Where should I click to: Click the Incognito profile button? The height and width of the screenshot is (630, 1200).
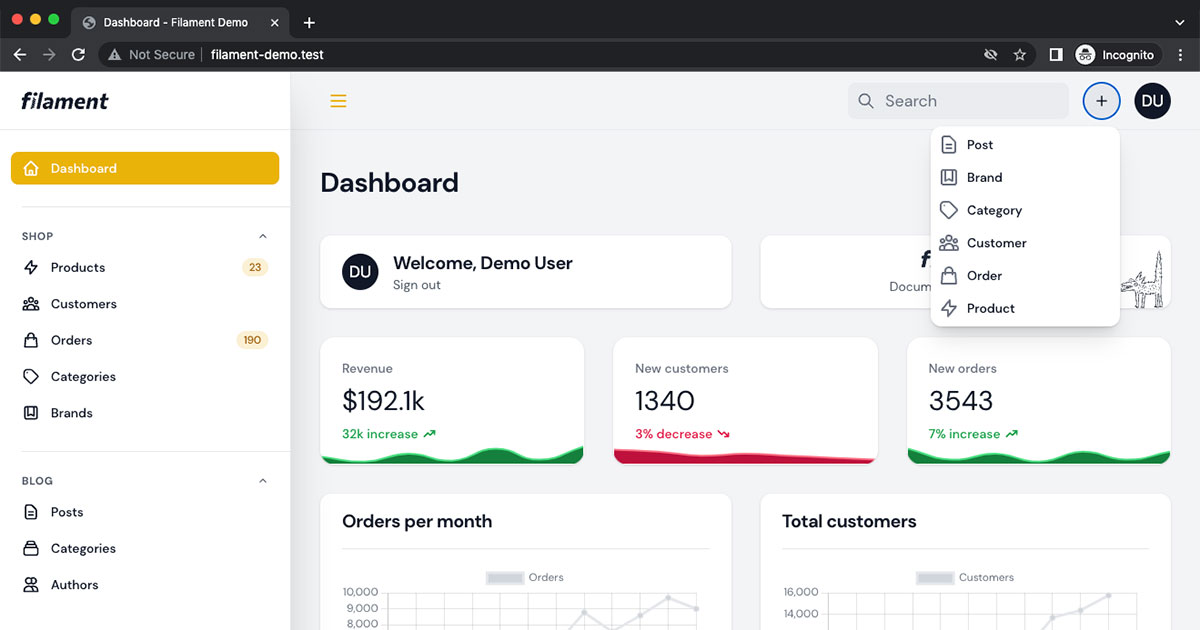[x=1116, y=55]
